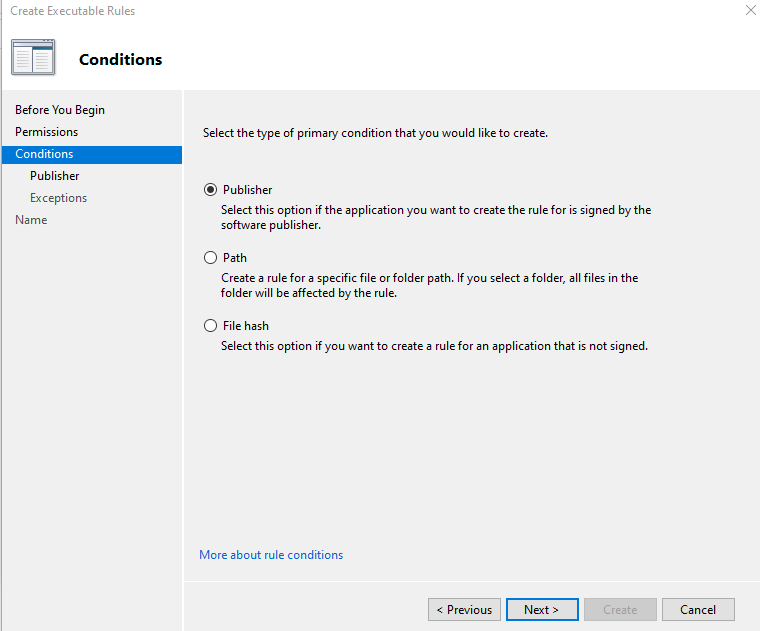Close the Create Executable Rules dialog
Viewport: 760px width, 631px height.
click(x=750, y=10)
